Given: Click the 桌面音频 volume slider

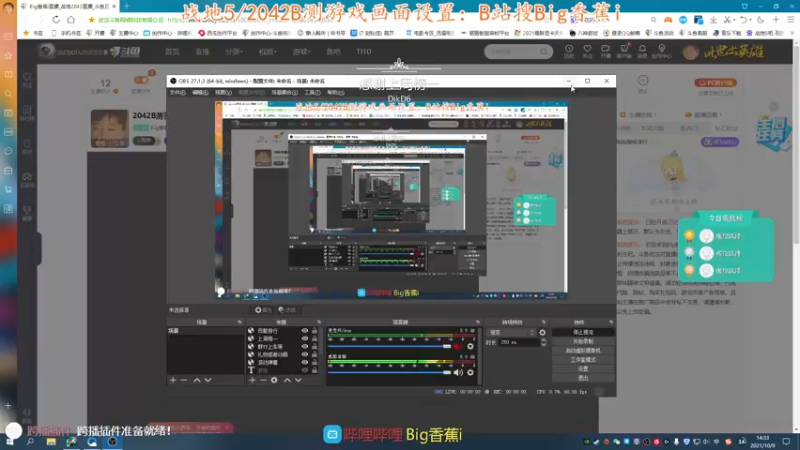Looking at the screenshot, I should [x=390, y=372].
